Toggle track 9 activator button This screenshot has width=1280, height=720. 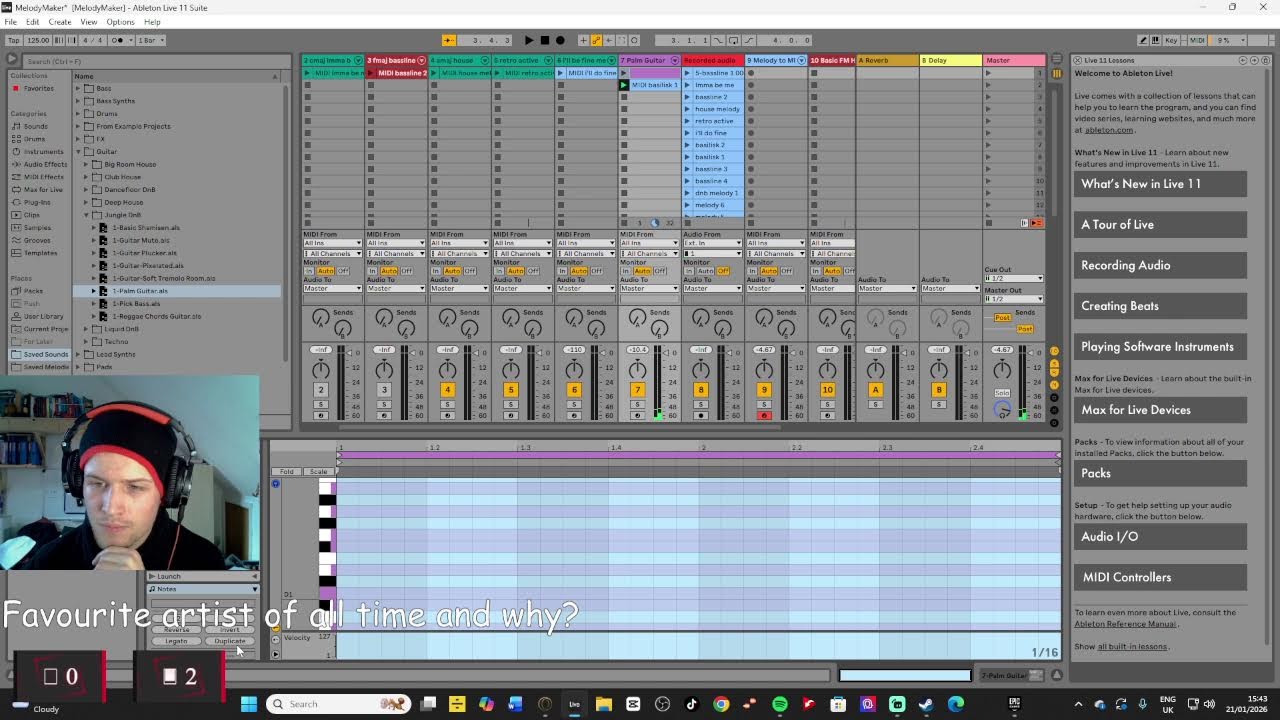pos(764,390)
